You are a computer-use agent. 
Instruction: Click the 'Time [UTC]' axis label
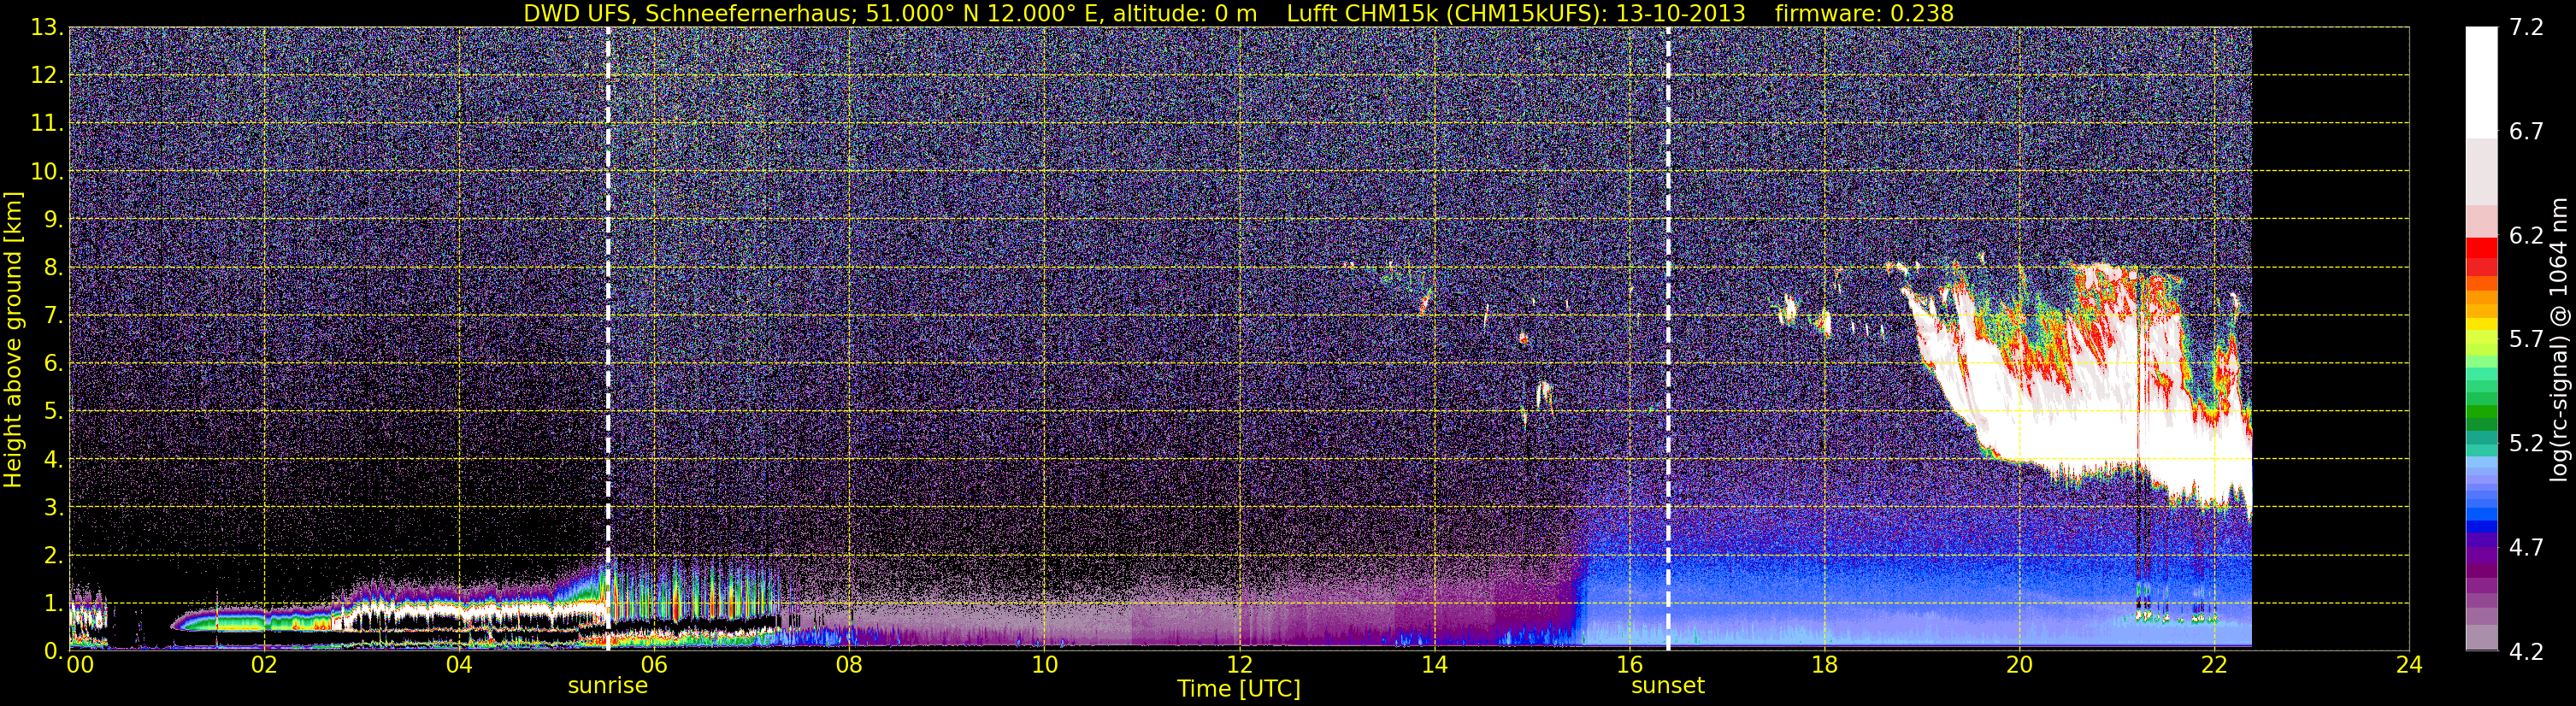coord(1238,689)
